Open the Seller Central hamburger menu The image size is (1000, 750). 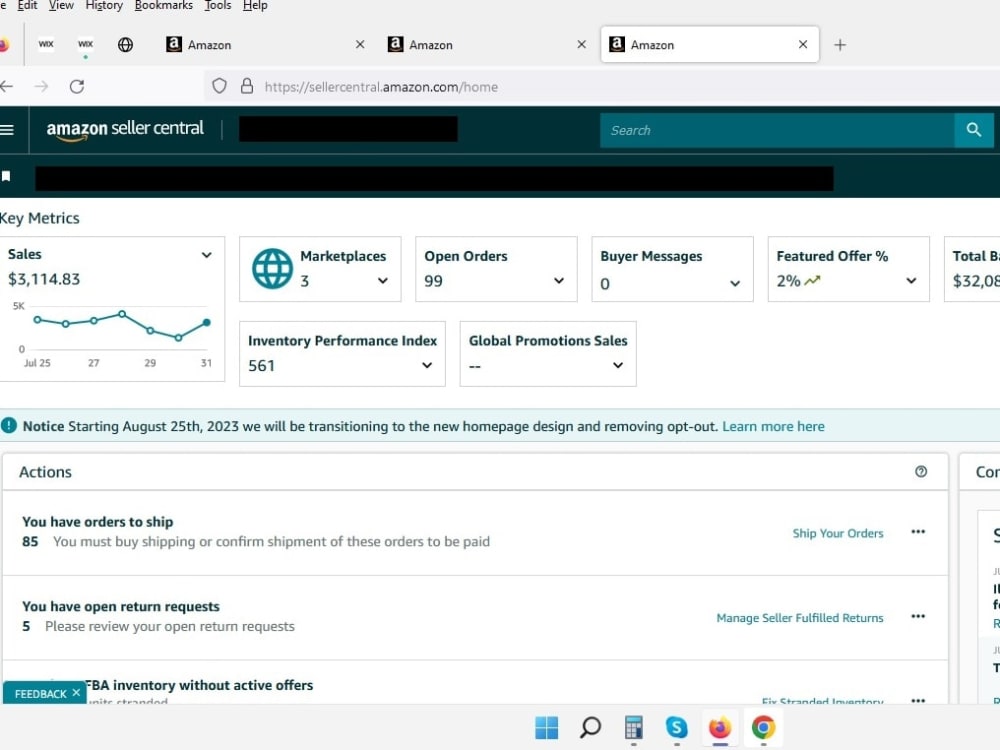[x=7, y=130]
